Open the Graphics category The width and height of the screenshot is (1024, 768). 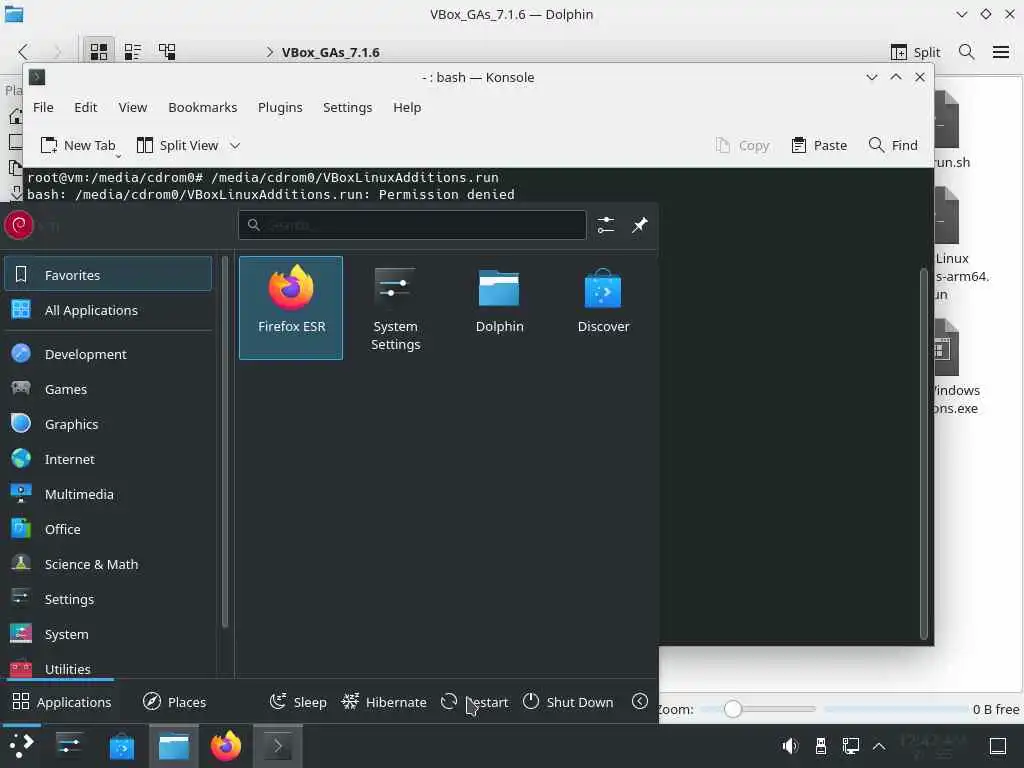tap(108, 424)
